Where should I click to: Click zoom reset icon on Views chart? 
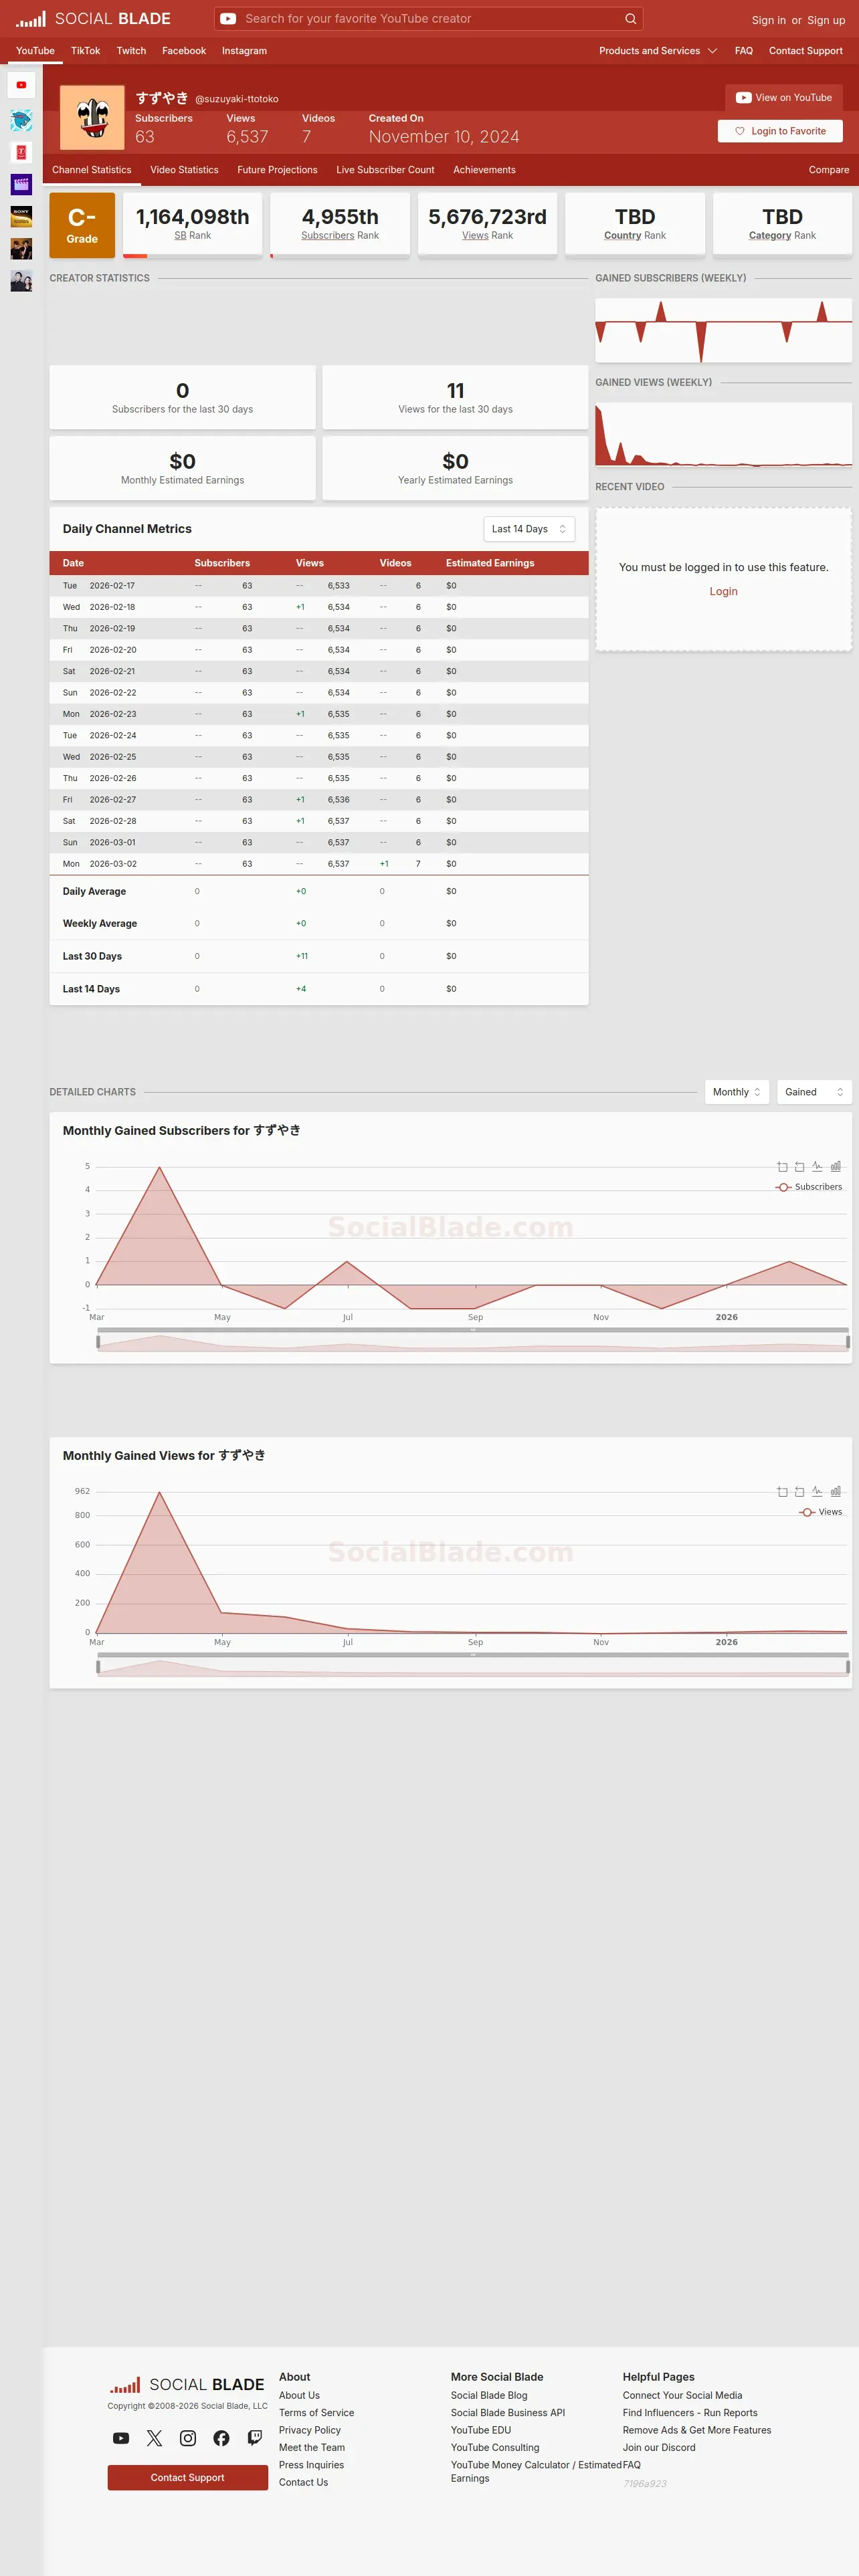(x=799, y=1491)
